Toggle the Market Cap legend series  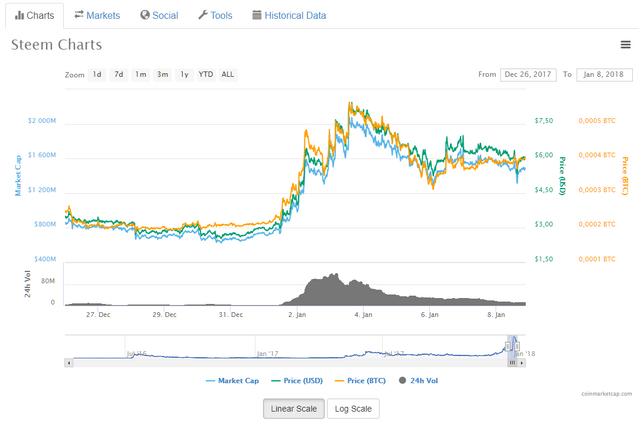tap(232, 381)
